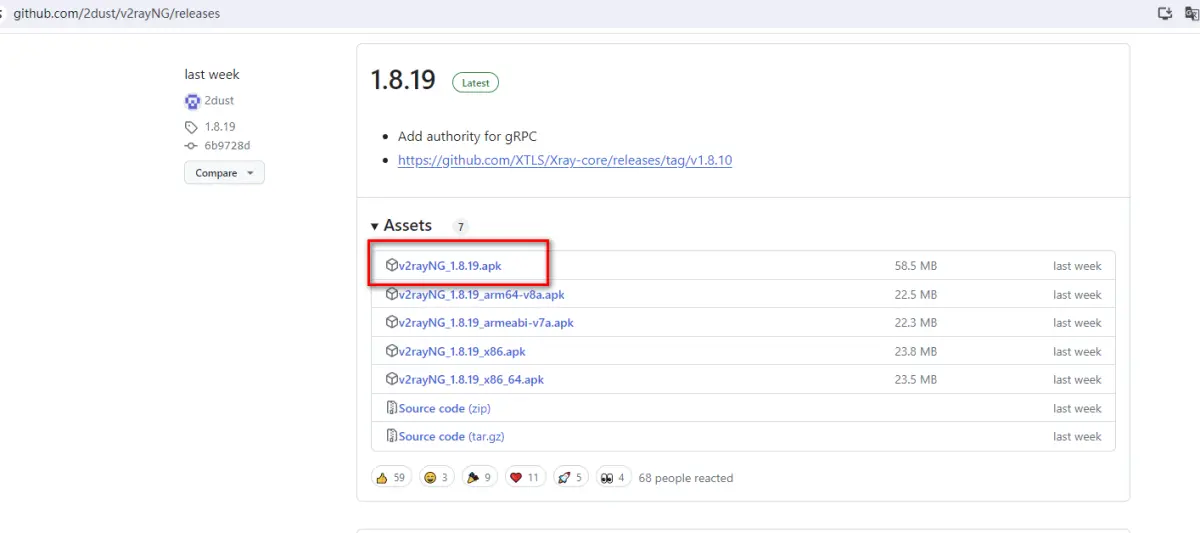Add a thumbs up reaction (59)

point(390,478)
